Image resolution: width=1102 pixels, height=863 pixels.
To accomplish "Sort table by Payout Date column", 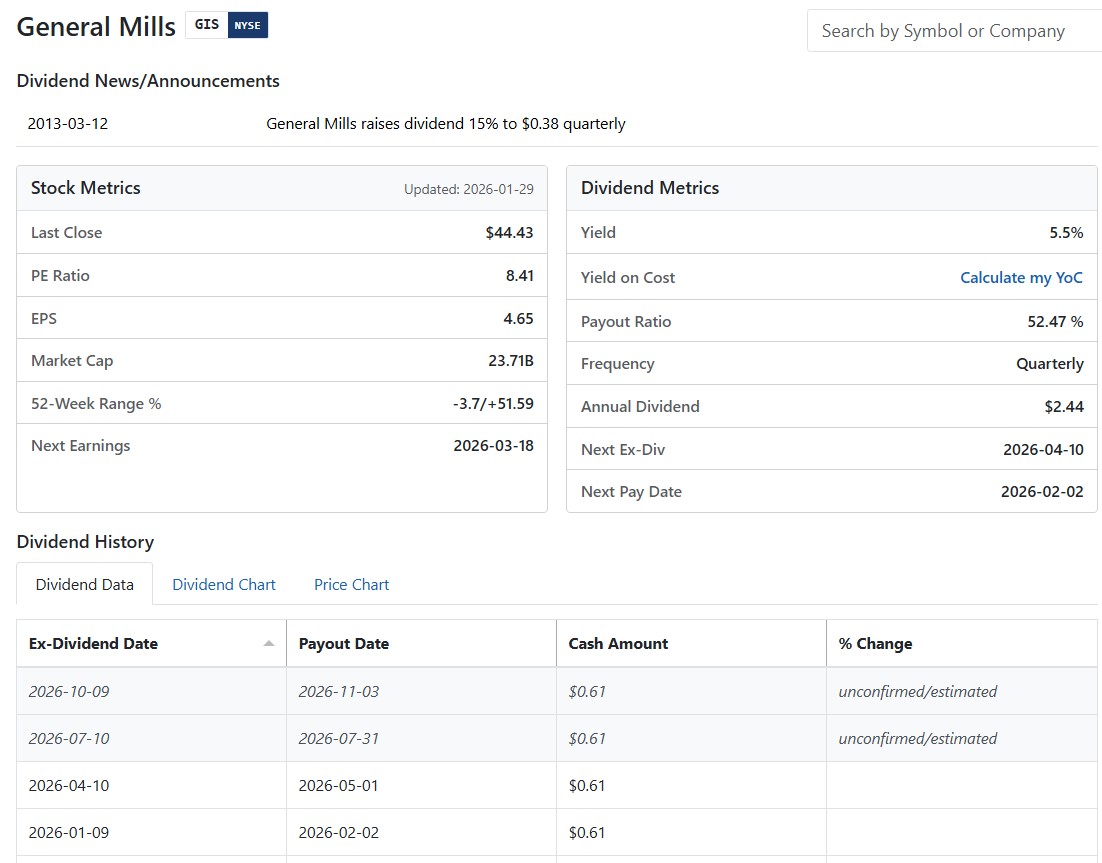I will point(343,644).
